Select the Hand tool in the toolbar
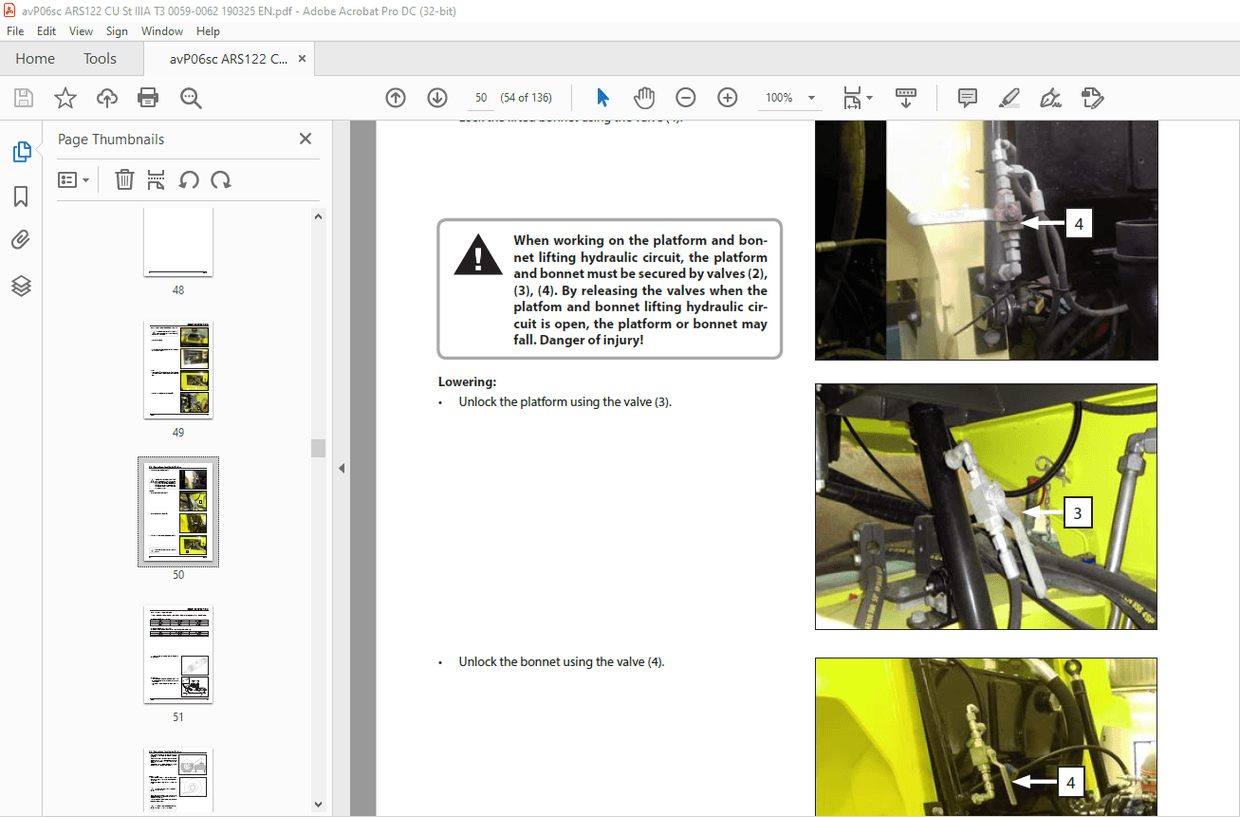Viewport: 1240px width, 817px height. point(644,97)
